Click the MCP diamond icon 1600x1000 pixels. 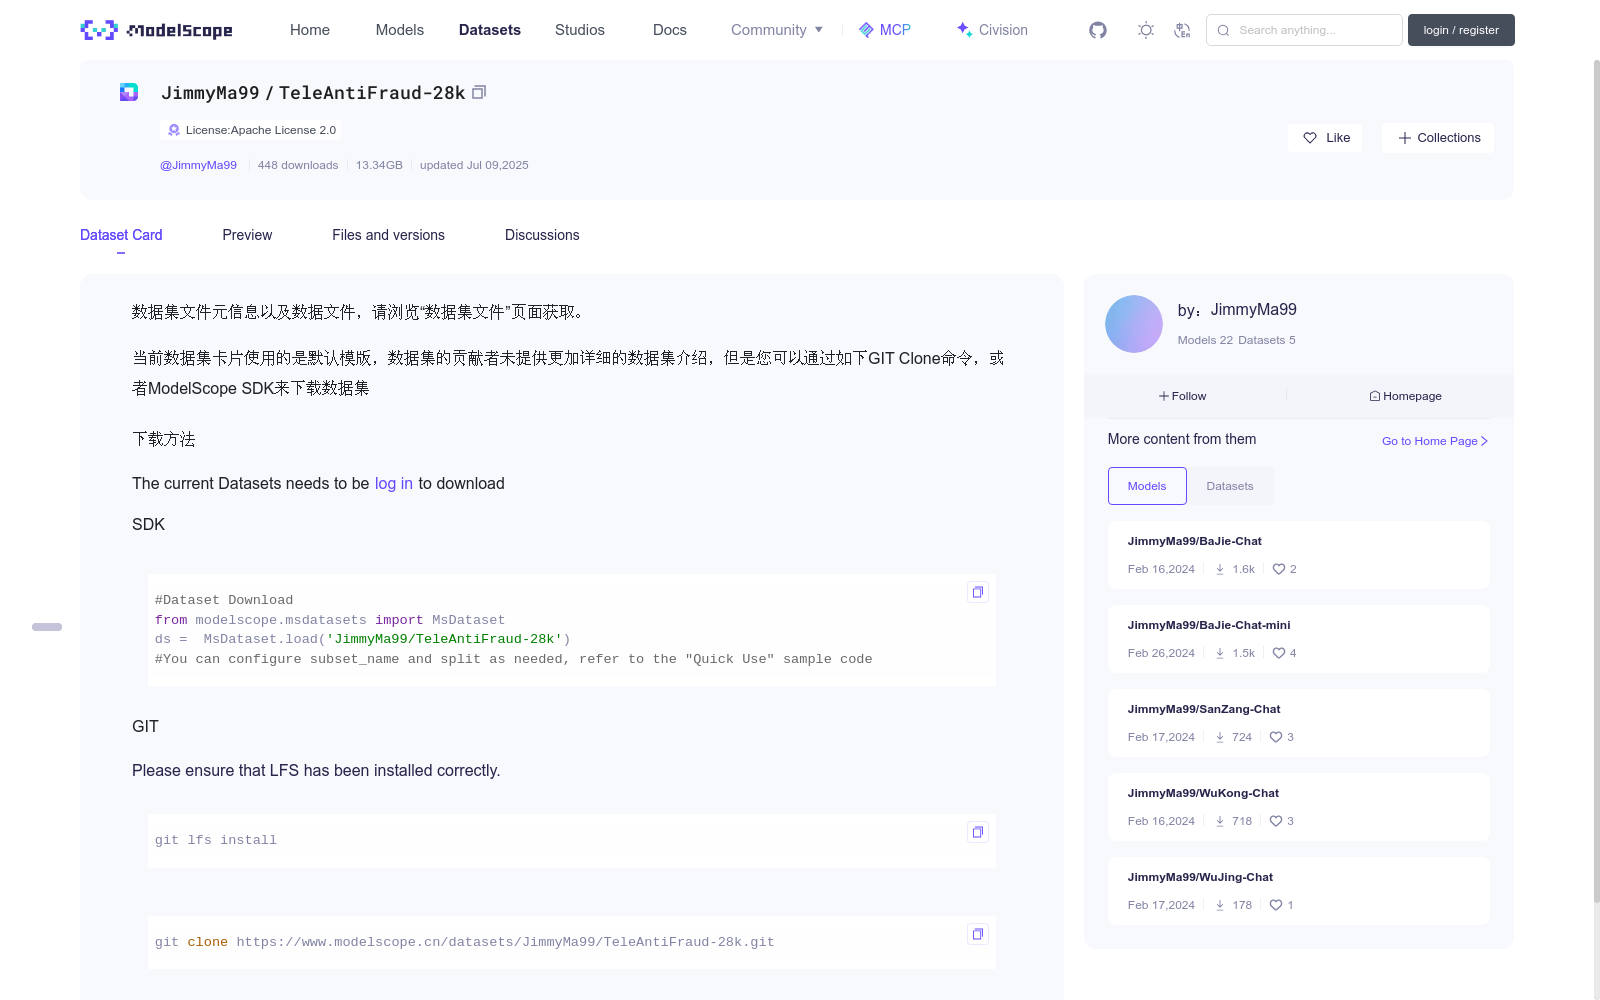point(866,30)
